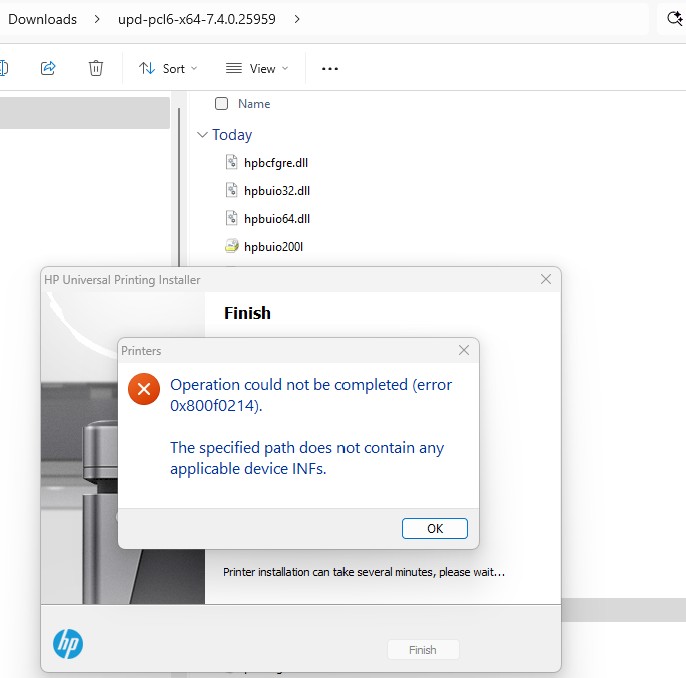Close the Printers error dialog
The image size is (686, 678).
tap(464, 350)
